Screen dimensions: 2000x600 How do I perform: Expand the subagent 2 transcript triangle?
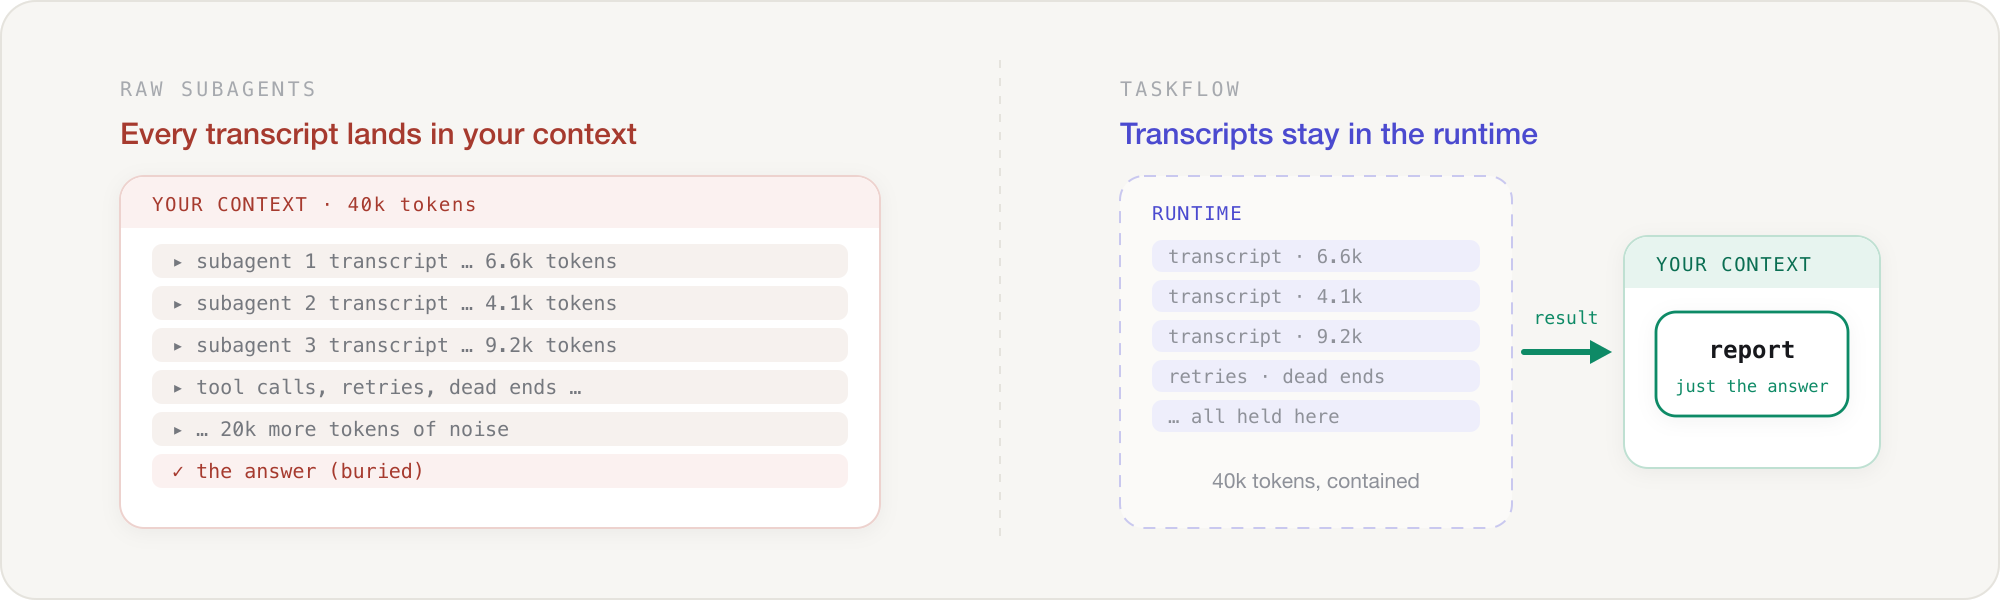(x=177, y=304)
